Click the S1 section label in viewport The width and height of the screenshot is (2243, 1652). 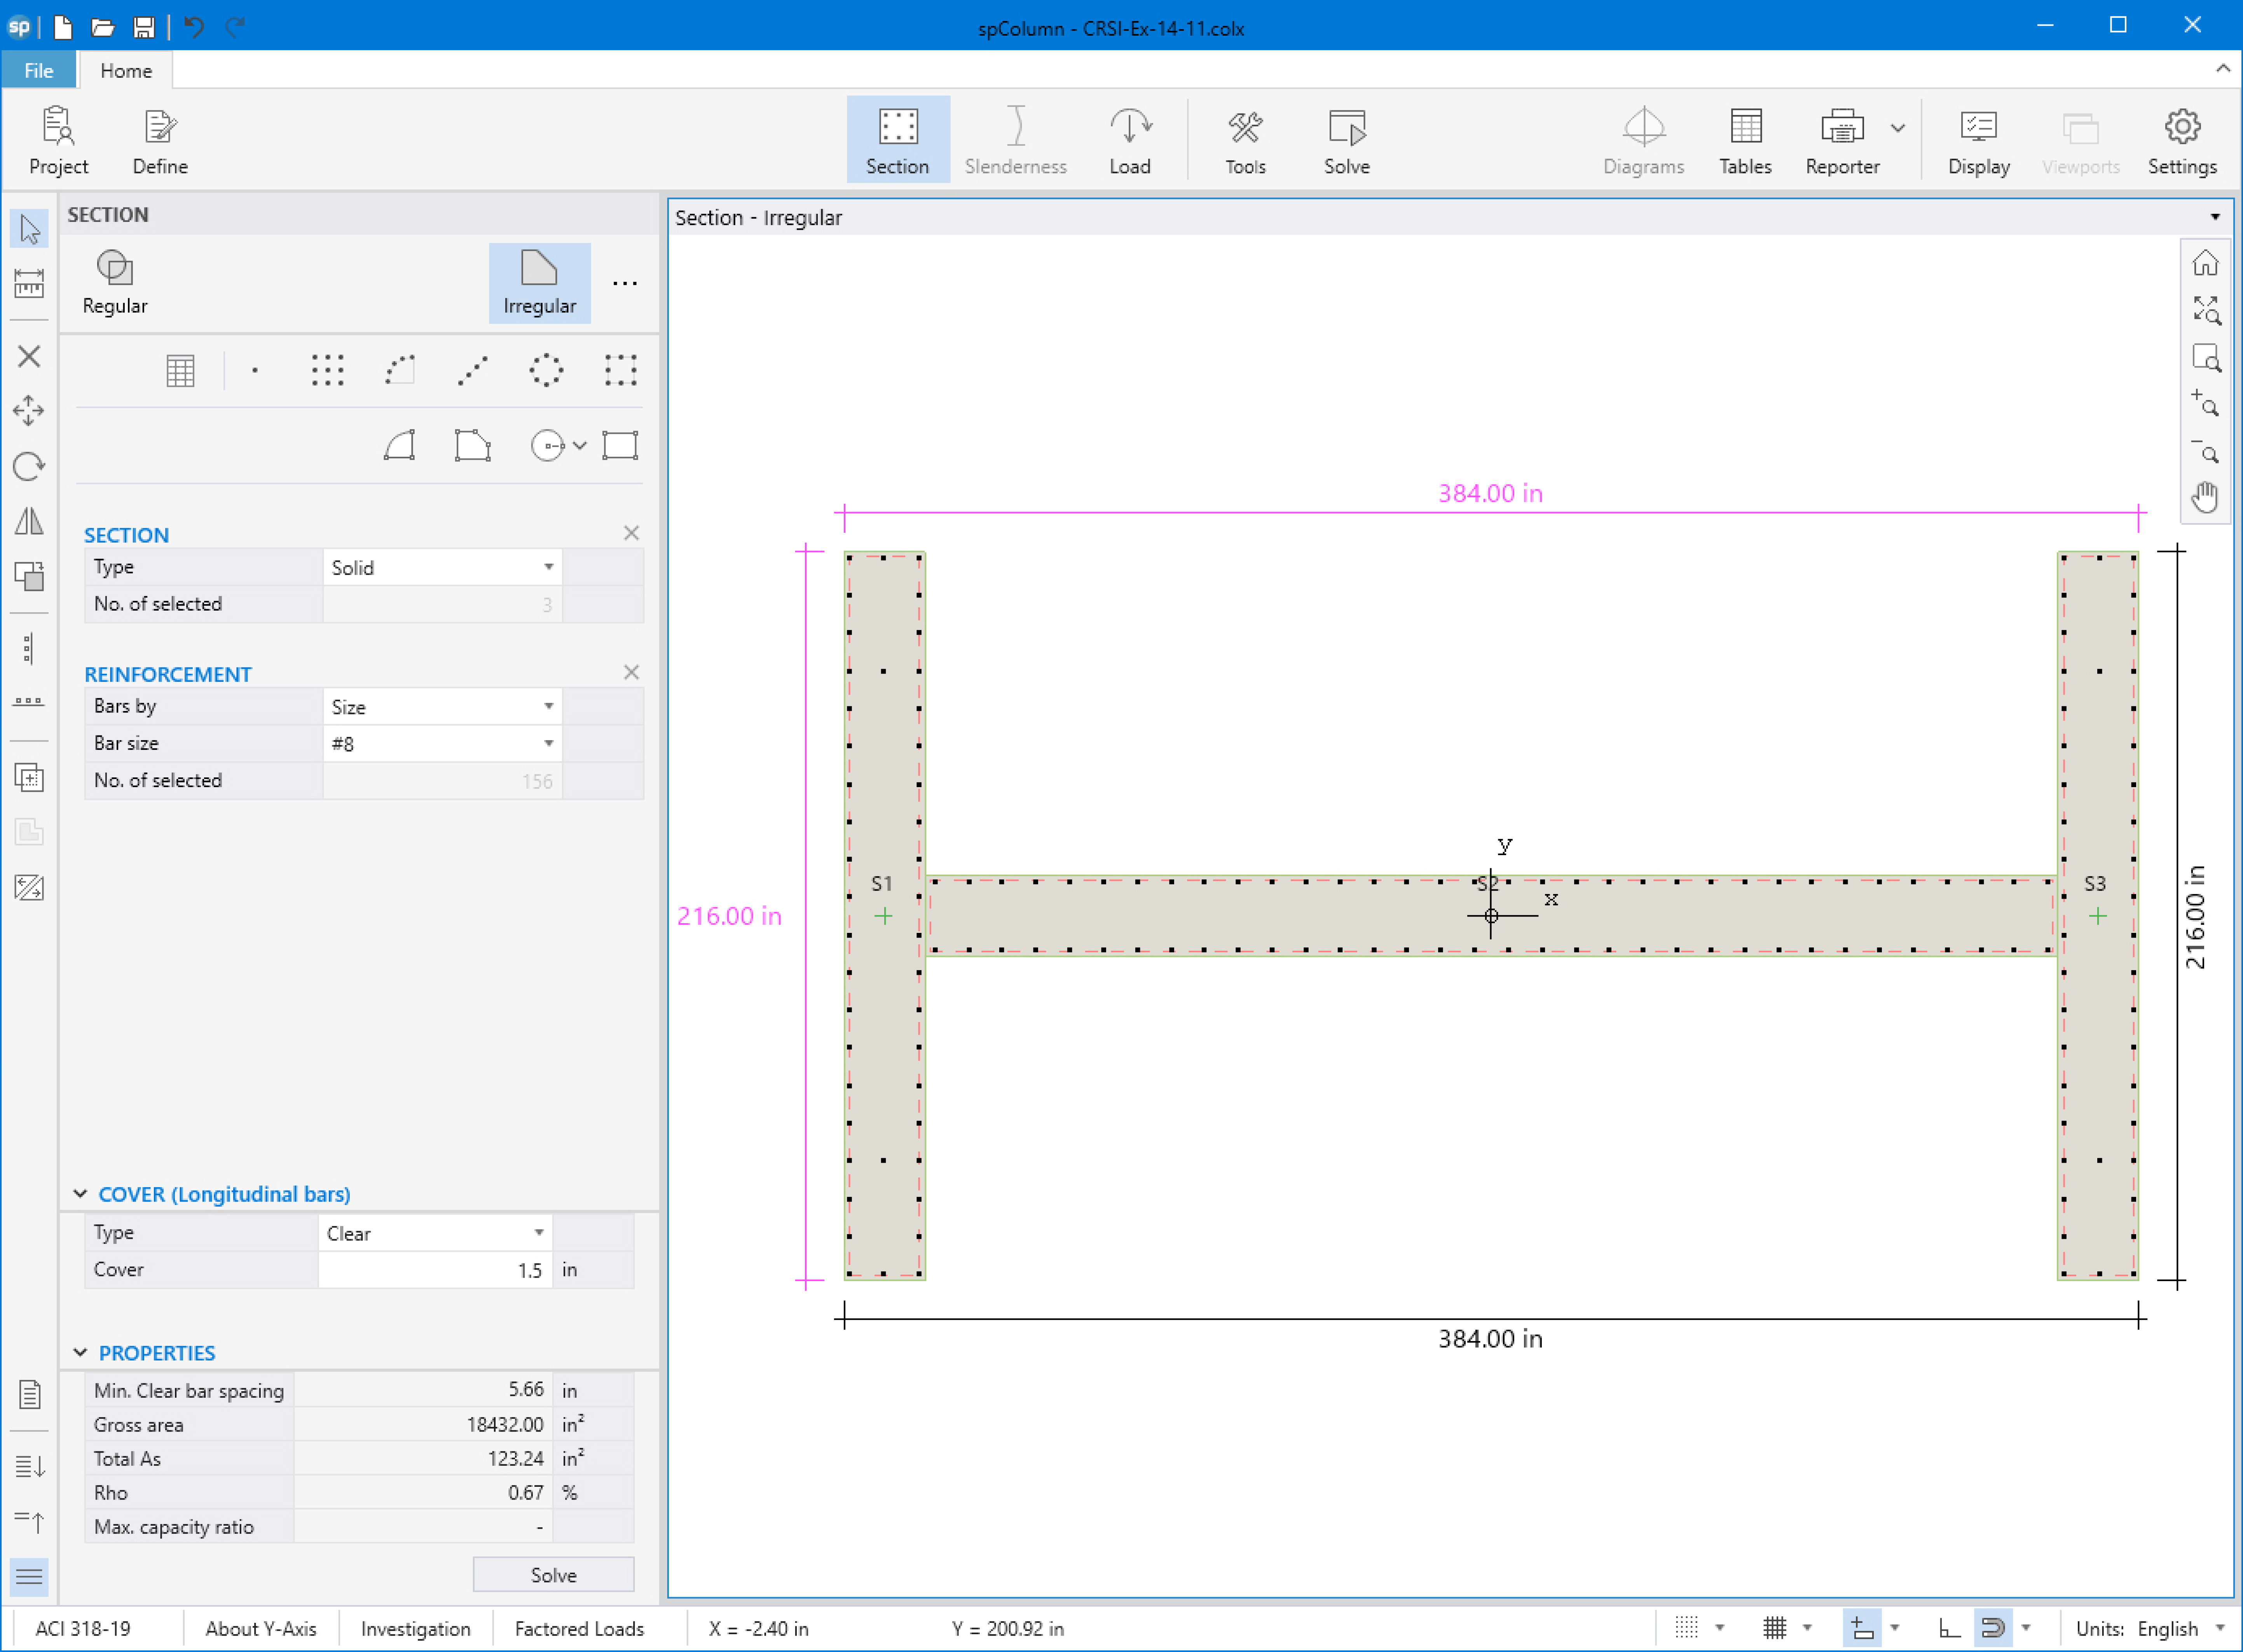point(881,884)
